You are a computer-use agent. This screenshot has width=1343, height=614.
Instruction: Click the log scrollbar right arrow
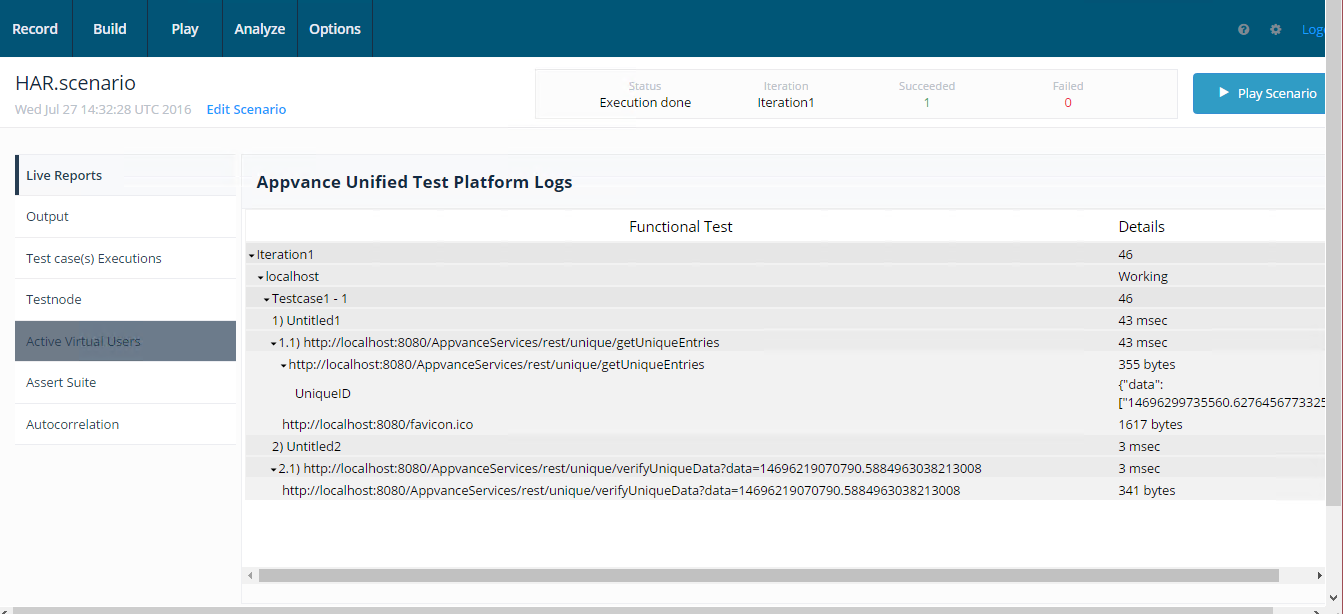coord(1320,576)
